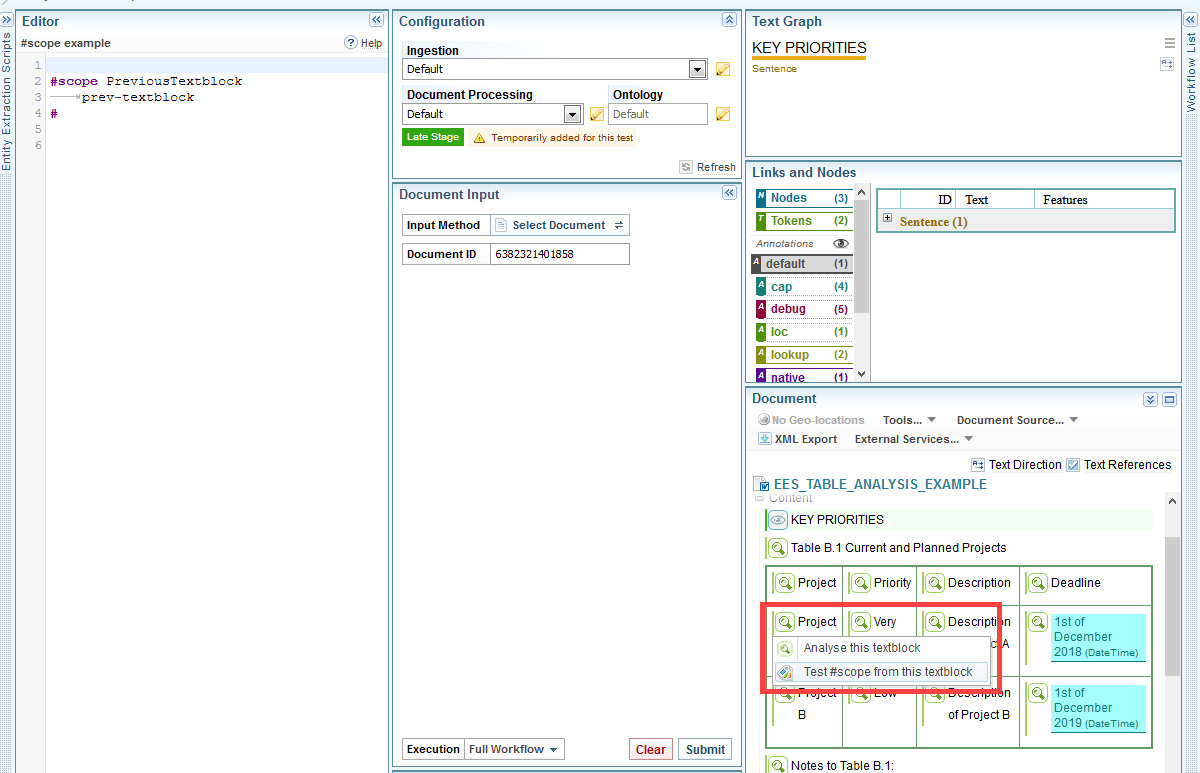This screenshot has width=1200, height=773.
Task: Click magnifier icon next to Deadline cell
Action: tap(1037, 583)
